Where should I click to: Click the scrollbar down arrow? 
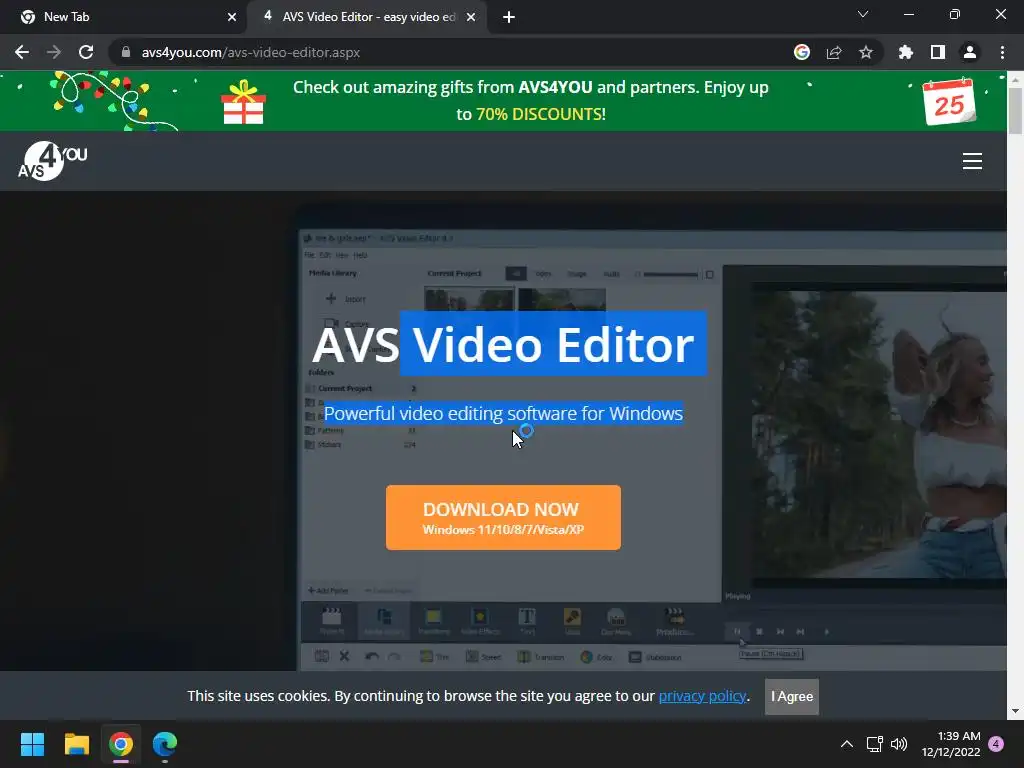point(1015,711)
